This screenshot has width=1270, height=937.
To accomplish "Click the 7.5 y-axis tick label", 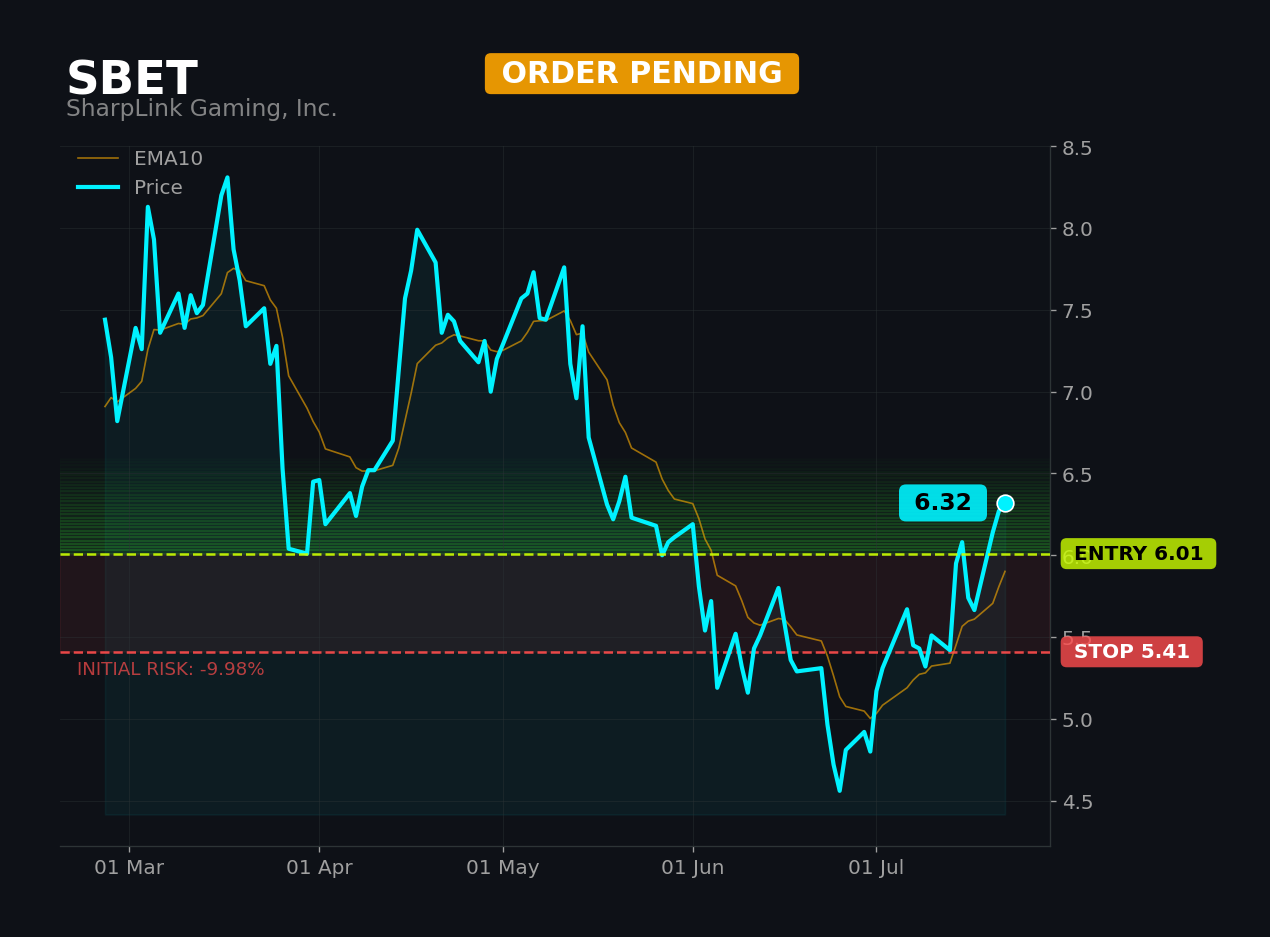I will [1078, 311].
